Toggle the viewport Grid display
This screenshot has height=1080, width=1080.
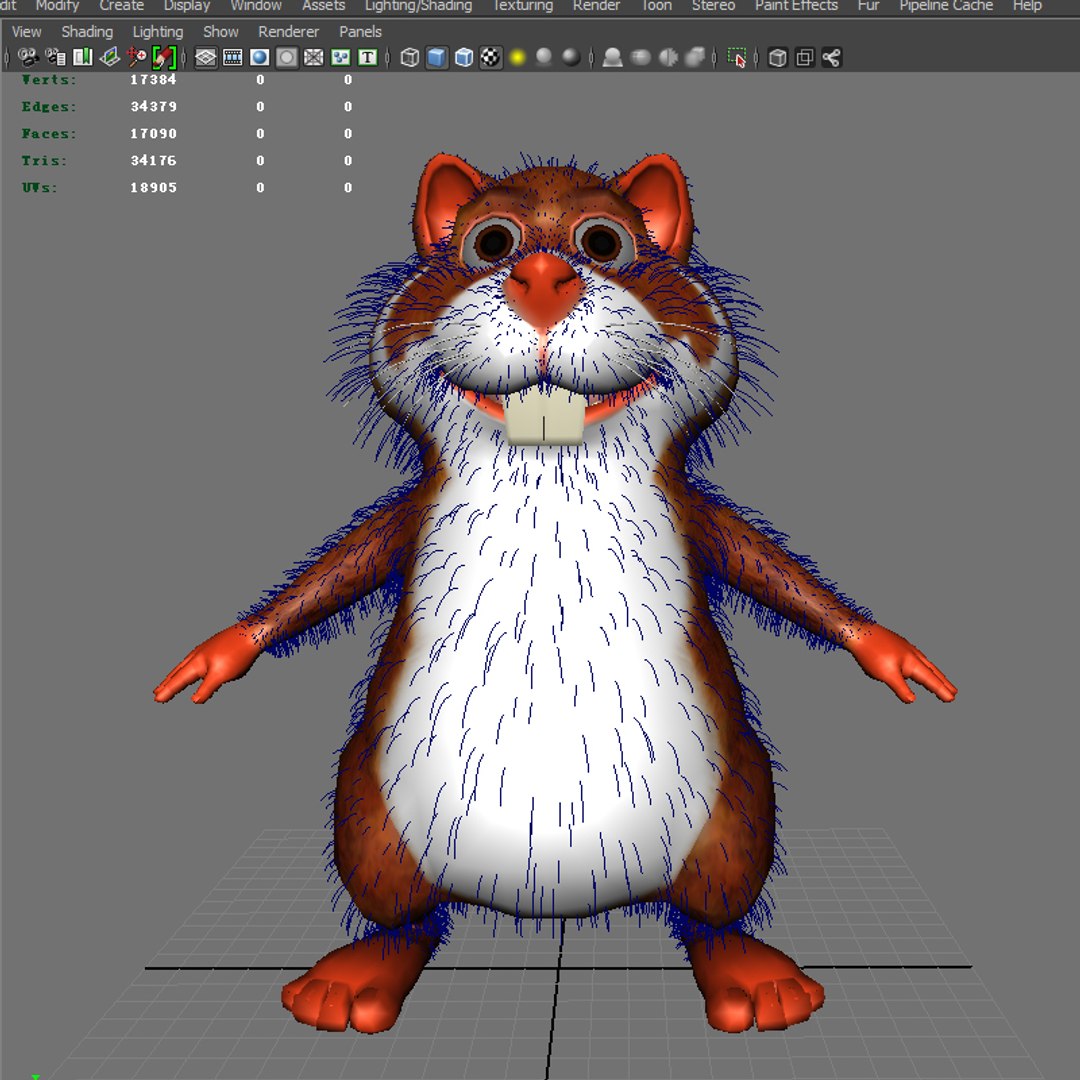tap(205, 57)
